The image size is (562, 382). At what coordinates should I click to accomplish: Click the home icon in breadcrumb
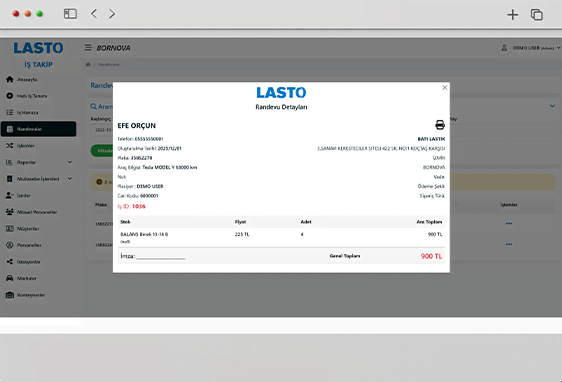[88, 65]
